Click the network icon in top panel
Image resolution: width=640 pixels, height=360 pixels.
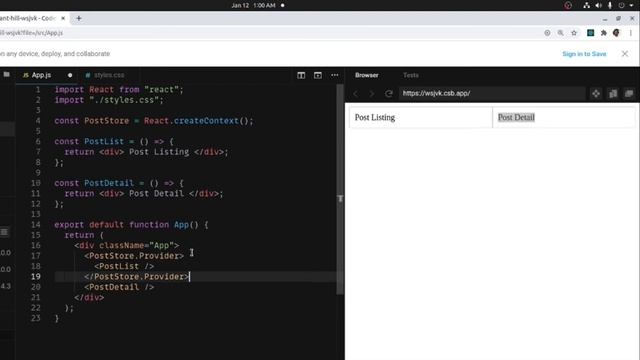click(x=587, y=5)
